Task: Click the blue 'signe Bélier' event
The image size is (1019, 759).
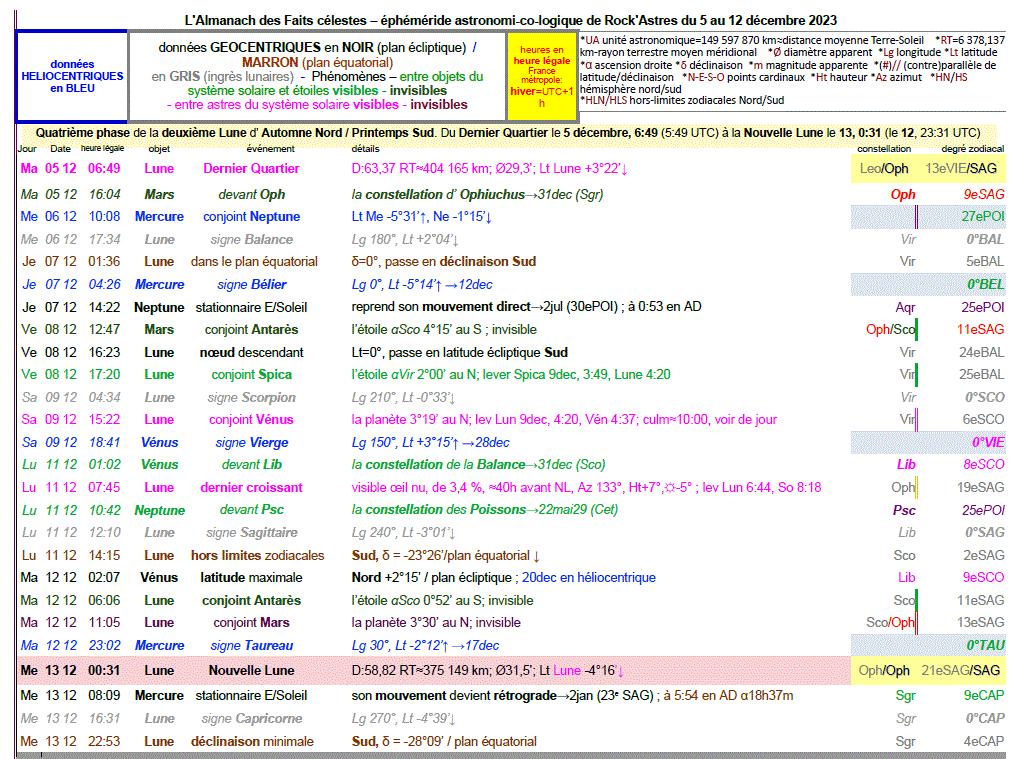Action: pos(252,284)
